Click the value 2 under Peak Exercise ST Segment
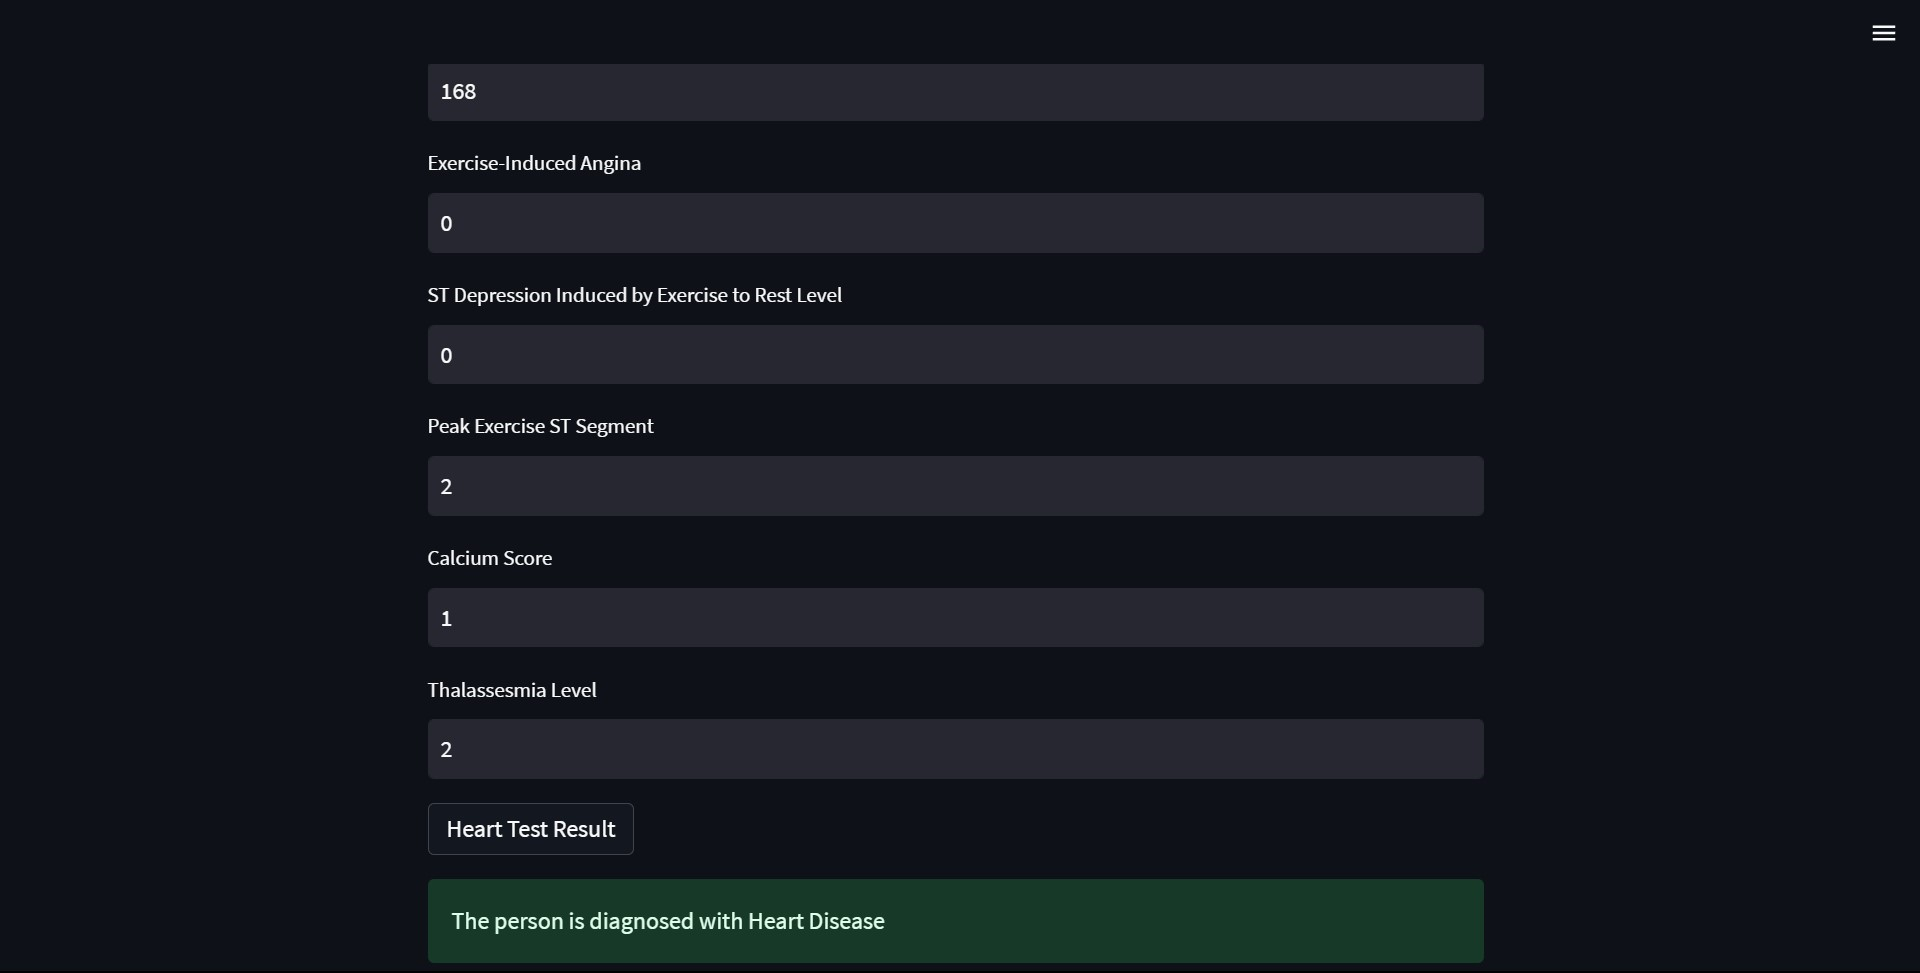1920x973 pixels. [446, 486]
